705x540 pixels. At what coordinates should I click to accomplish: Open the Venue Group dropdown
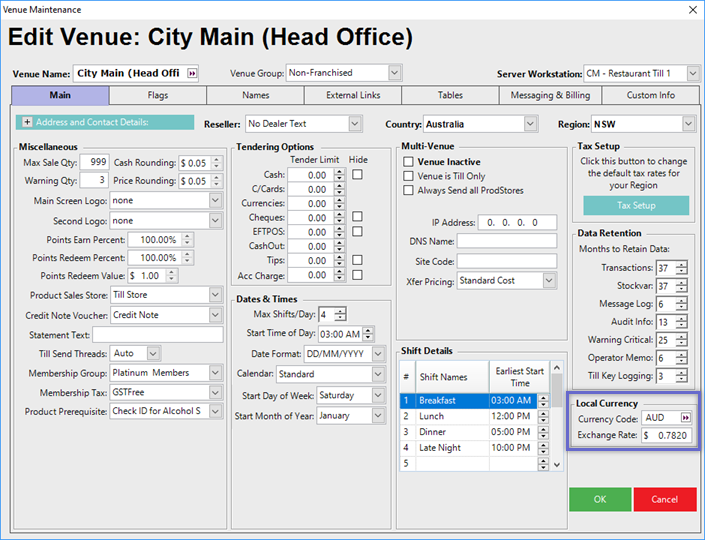394,73
